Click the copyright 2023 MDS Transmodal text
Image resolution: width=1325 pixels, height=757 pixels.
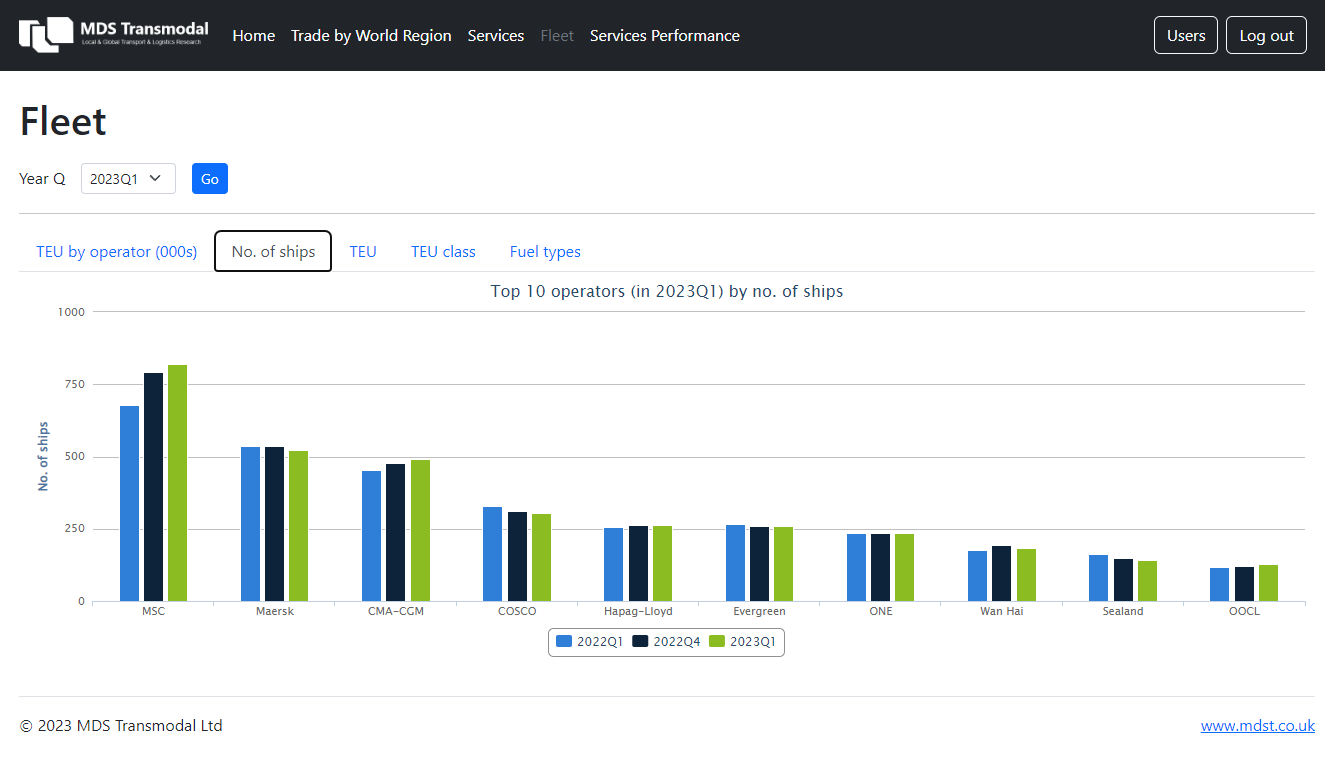tap(121, 726)
